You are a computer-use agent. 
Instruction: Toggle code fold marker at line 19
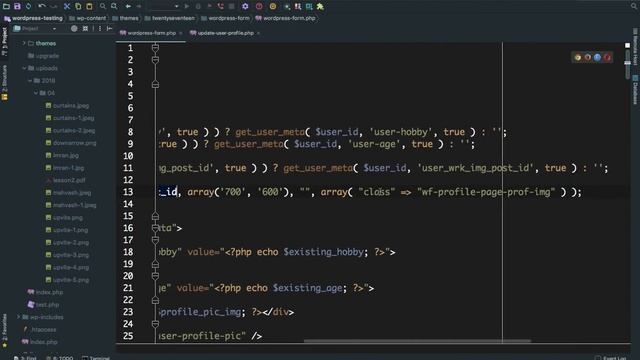(x=155, y=264)
